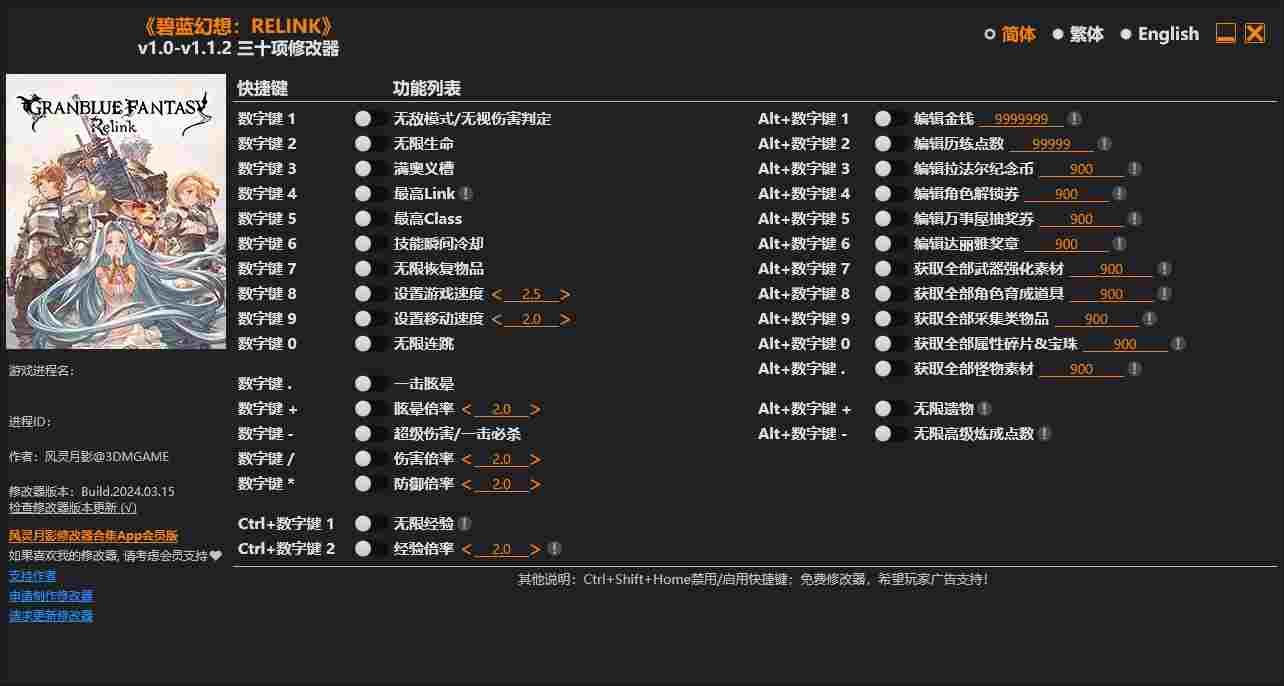Click the info icon beside 无限遗物

pos(985,409)
